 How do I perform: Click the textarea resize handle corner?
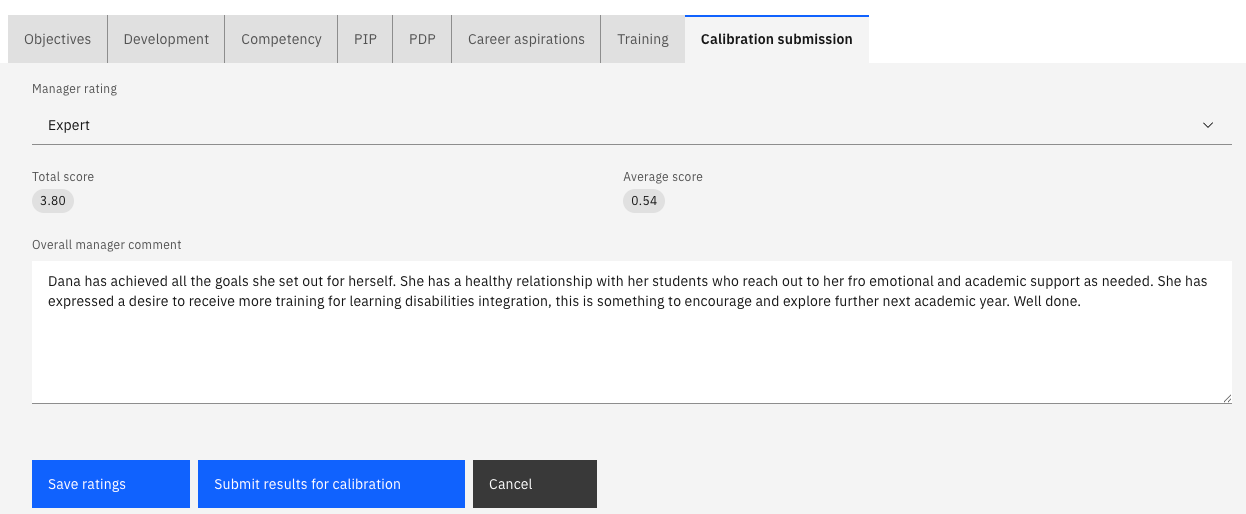click(x=1226, y=398)
